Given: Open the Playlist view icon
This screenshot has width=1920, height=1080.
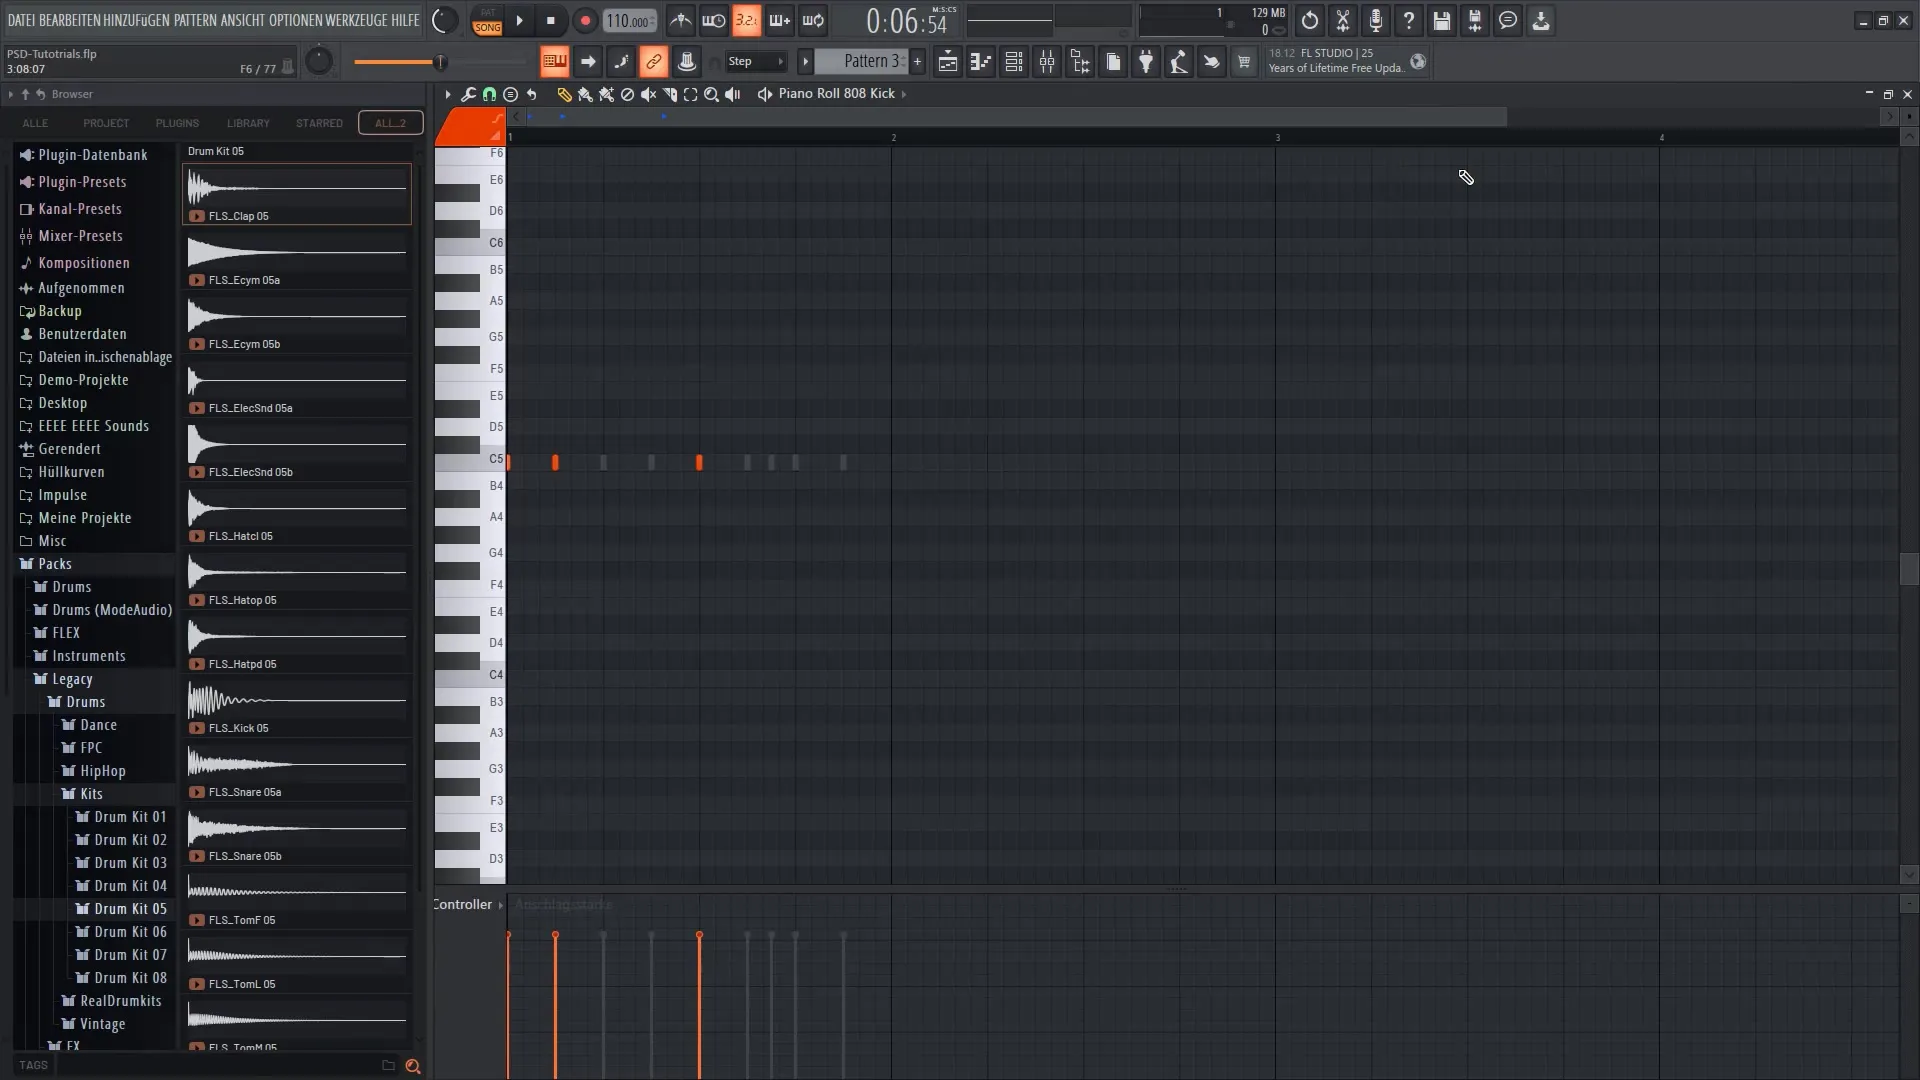Looking at the screenshot, I should [x=948, y=62].
